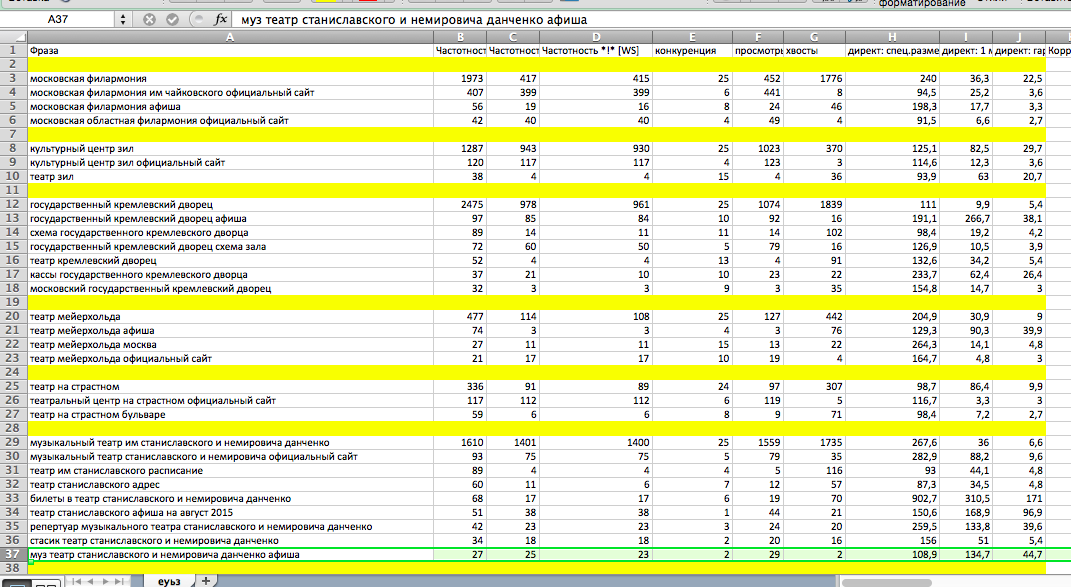Screen dimensions: 1071x587
Task: Select column B header
Action: coord(460,37)
